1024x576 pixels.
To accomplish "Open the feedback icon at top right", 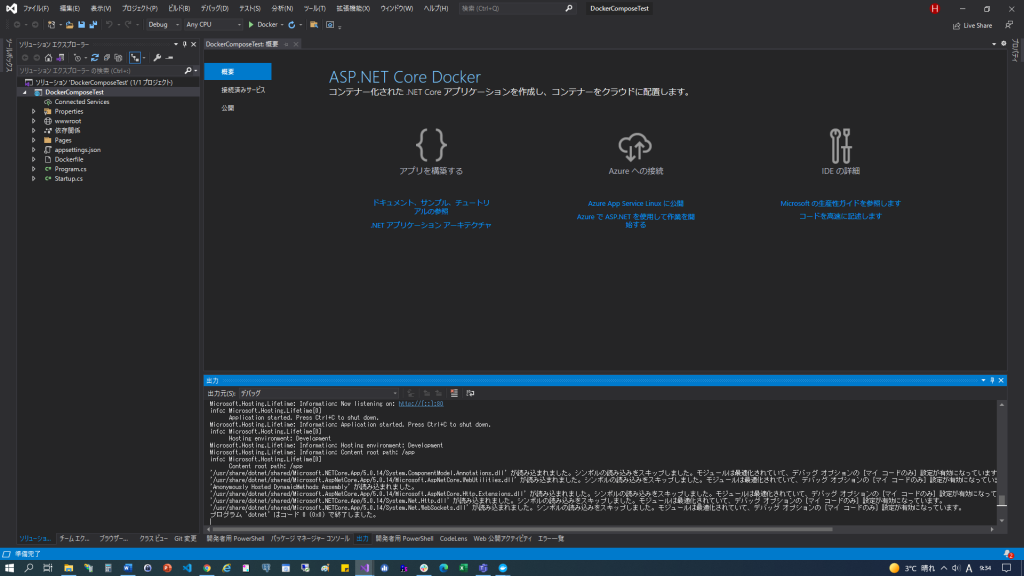I will tap(1009, 25).
